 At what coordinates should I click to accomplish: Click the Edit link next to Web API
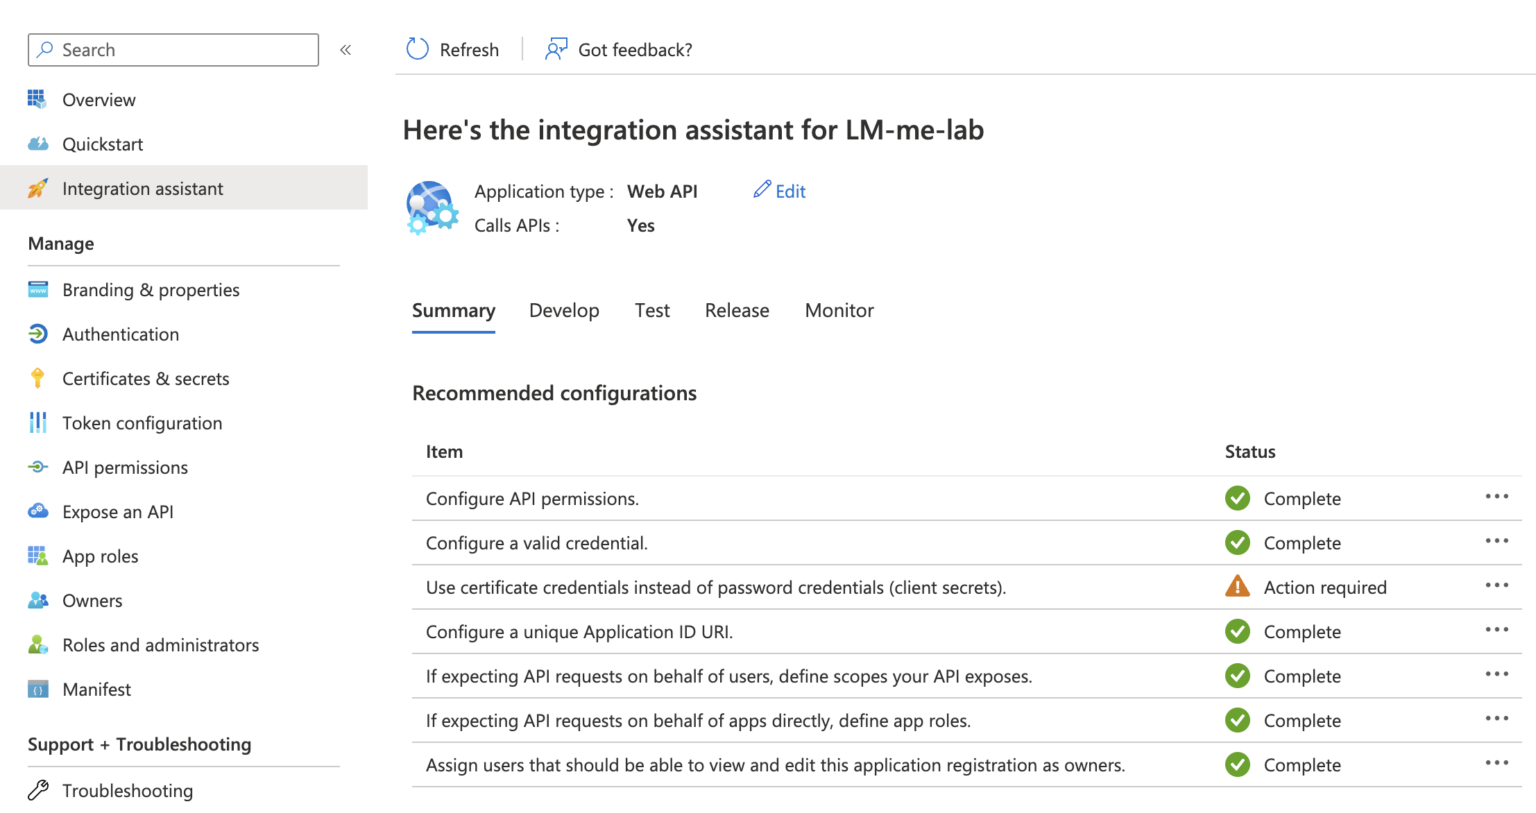coord(779,190)
